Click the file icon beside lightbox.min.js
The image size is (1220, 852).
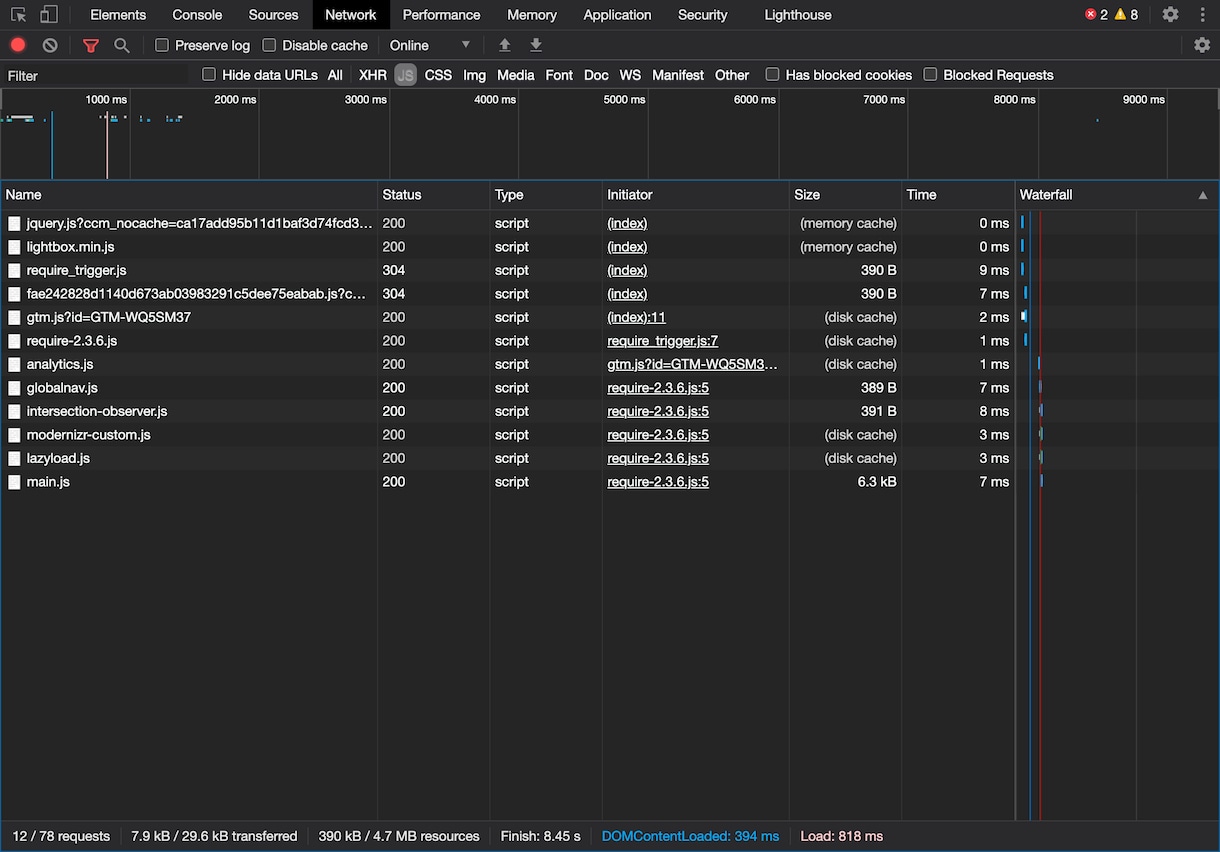14,247
